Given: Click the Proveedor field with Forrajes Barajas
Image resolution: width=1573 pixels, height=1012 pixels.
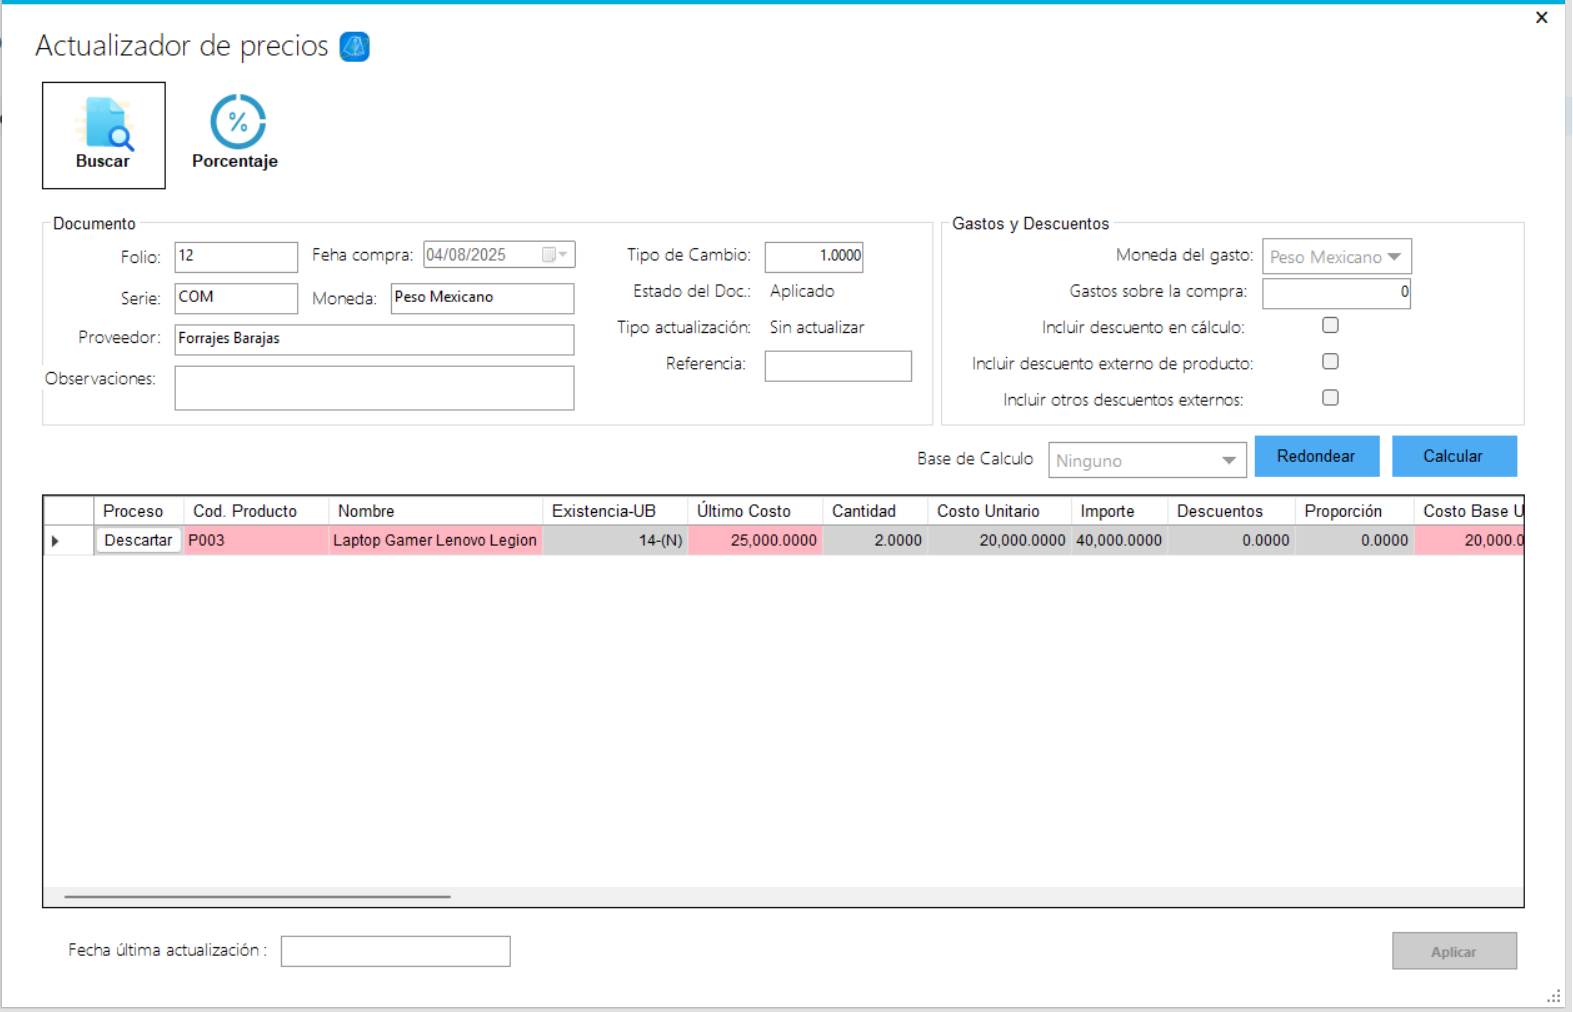Looking at the screenshot, I should point(374,339).
